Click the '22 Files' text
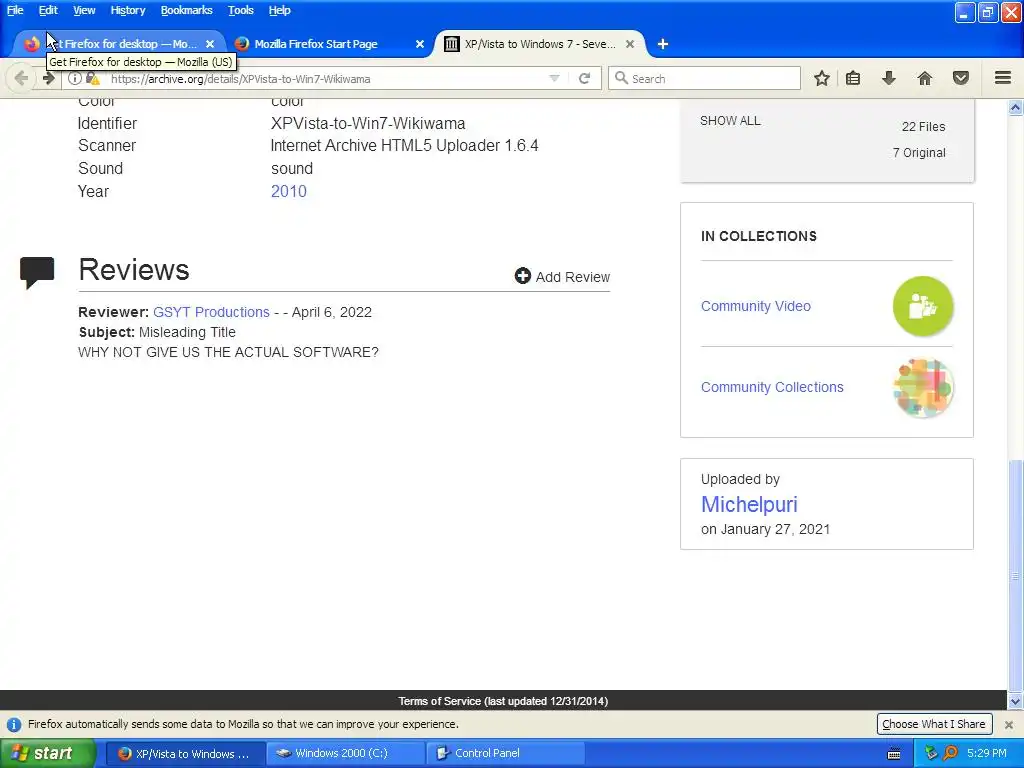The height and width of the screenshot is (768, 1024). coord(923,127)
